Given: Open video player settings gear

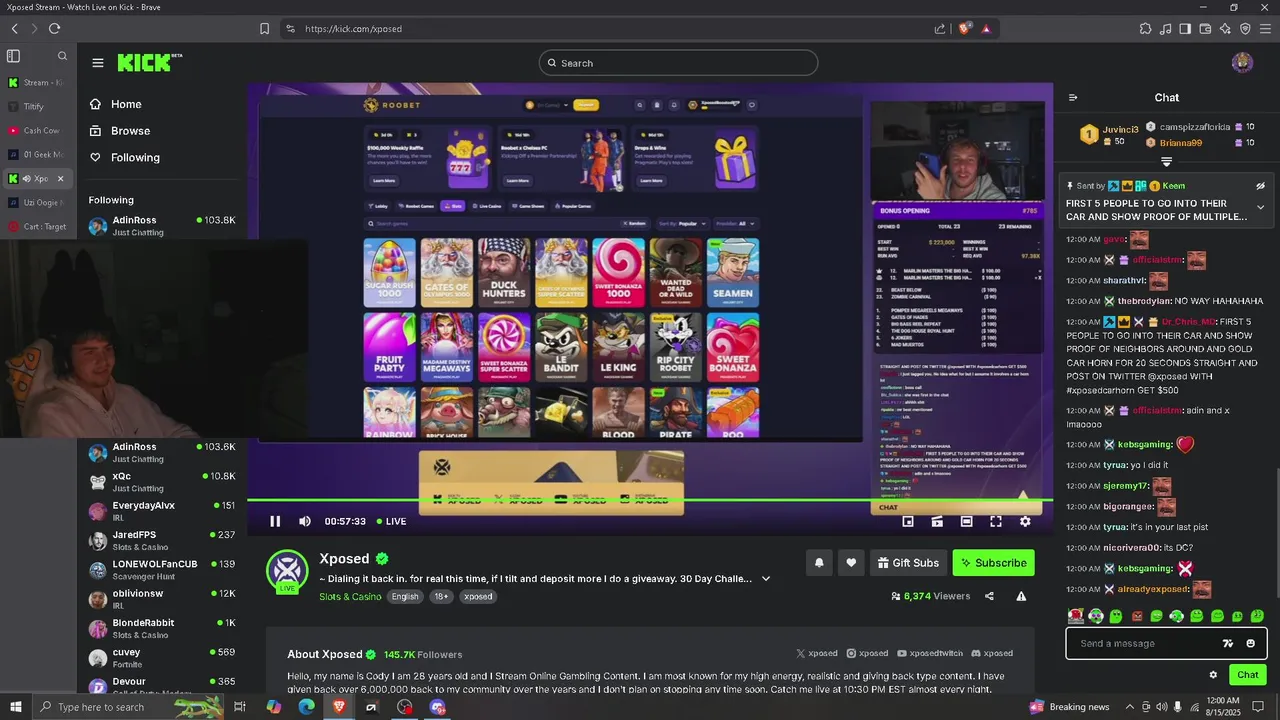Looking at the screenshot, I should [x=1025, y=521].
